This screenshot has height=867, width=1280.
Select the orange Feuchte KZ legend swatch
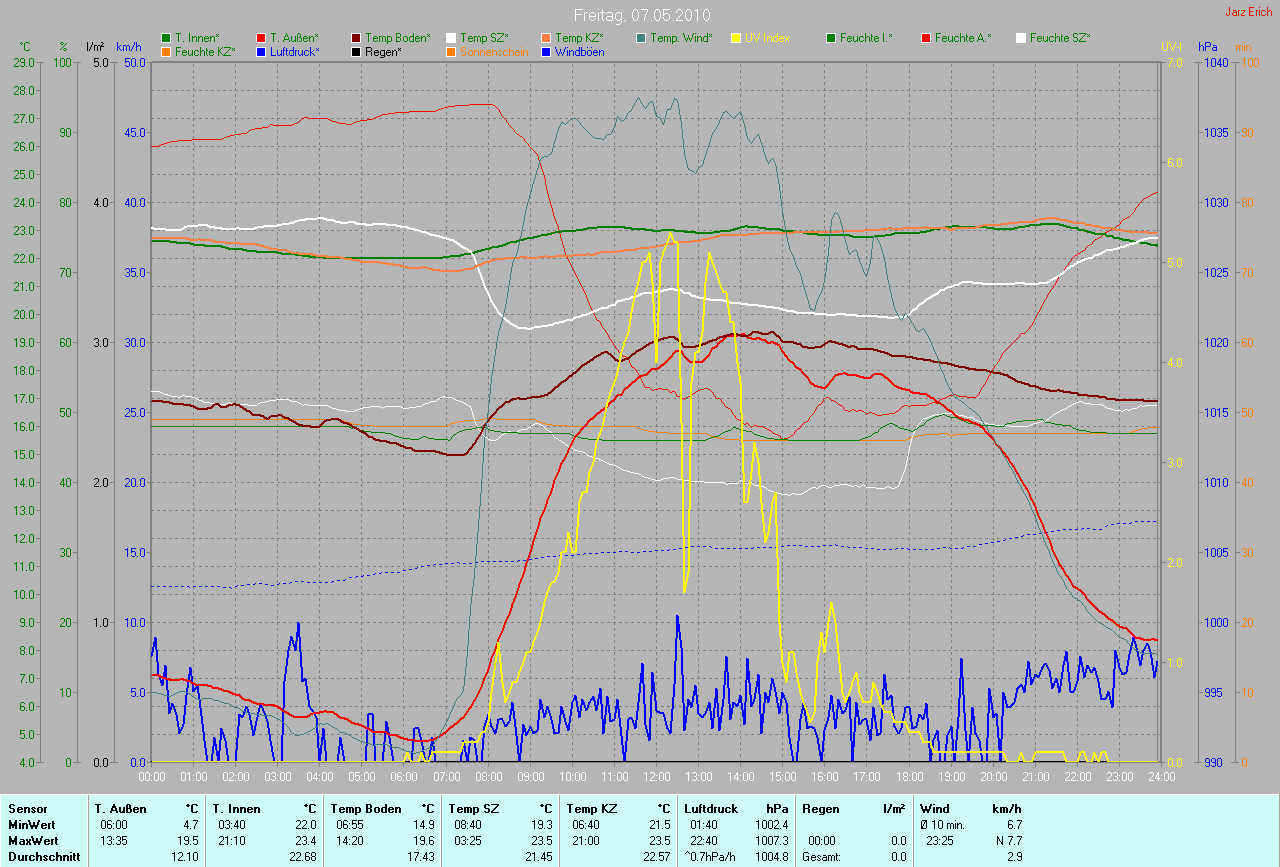click(x=166, y=51)
